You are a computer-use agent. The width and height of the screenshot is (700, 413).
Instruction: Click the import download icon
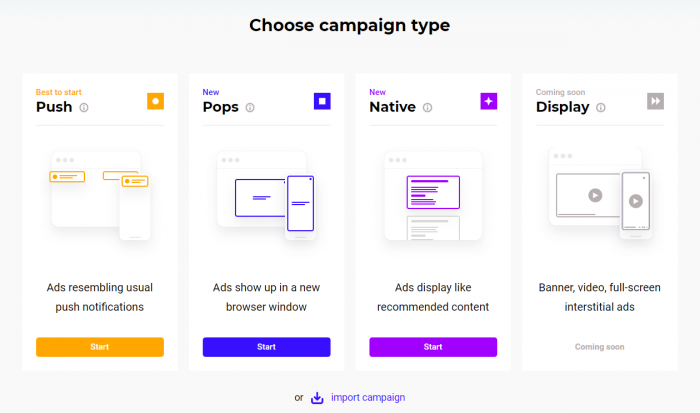coord(317,397)
